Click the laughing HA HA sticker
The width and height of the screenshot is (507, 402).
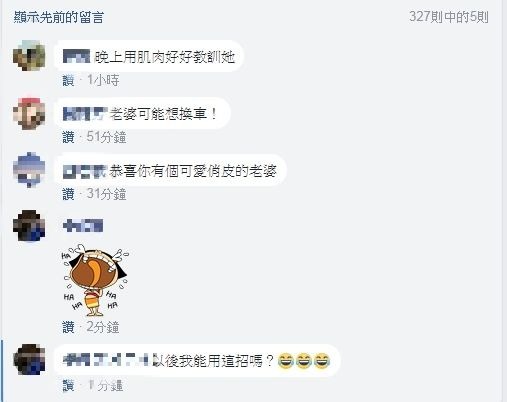click(x=95, y=280)
